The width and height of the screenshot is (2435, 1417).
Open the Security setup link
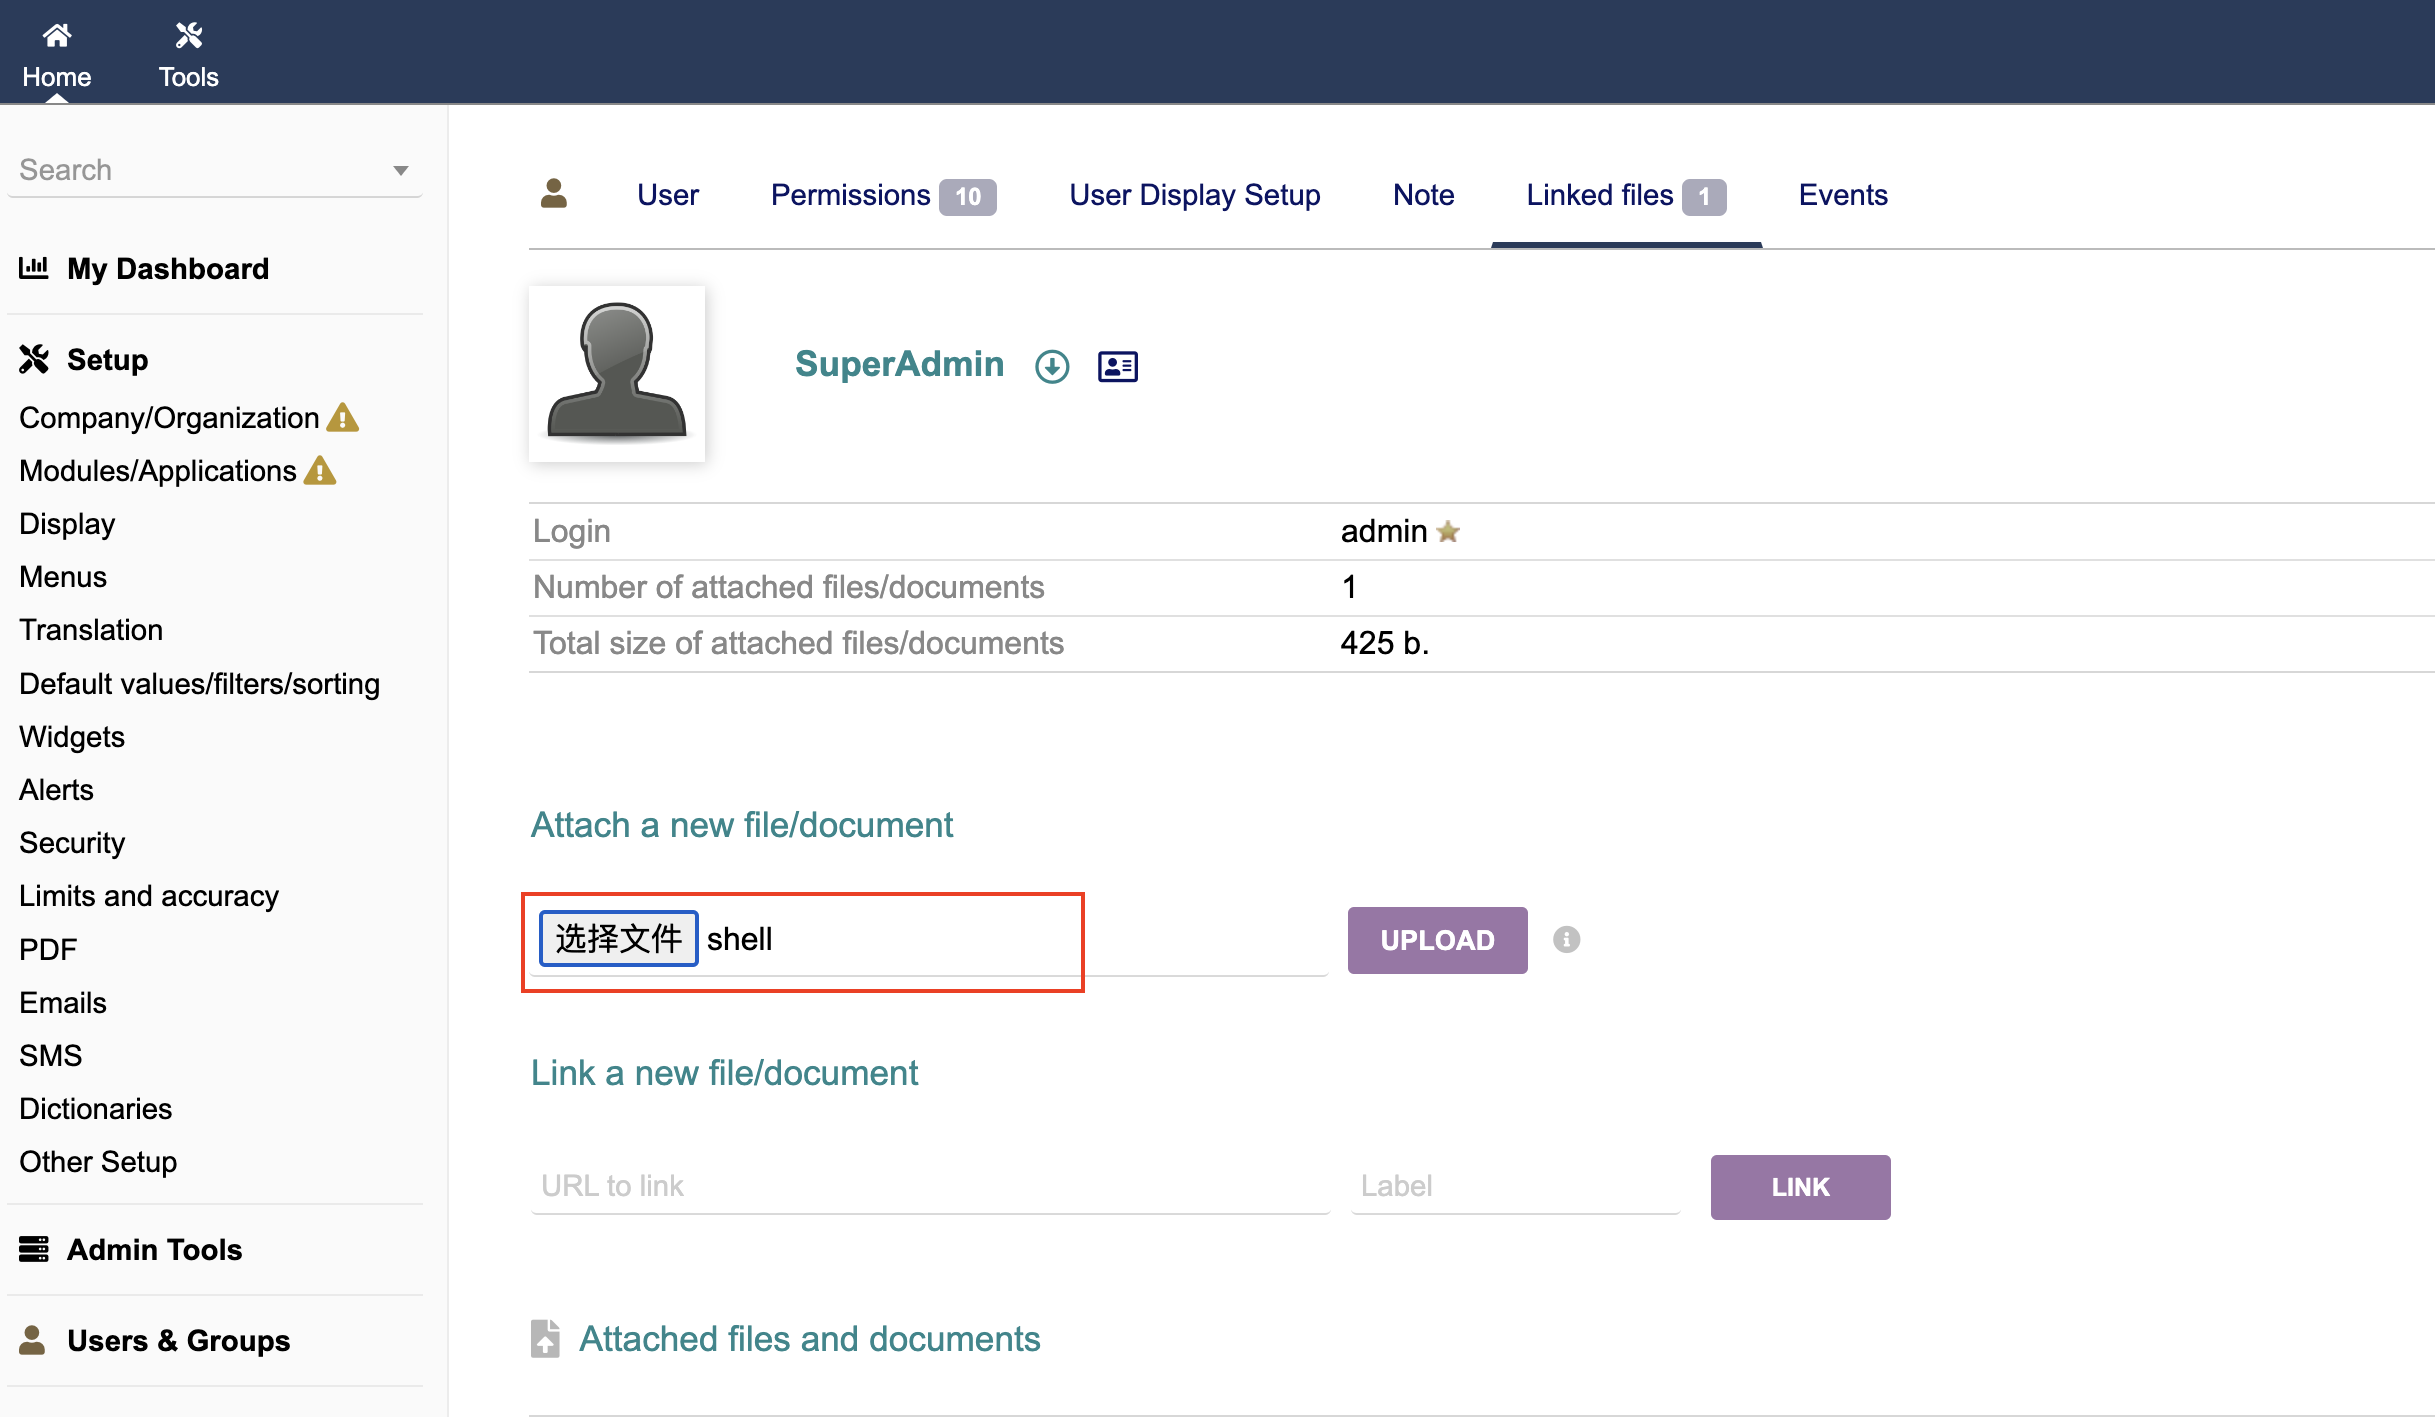pos(72,842)
